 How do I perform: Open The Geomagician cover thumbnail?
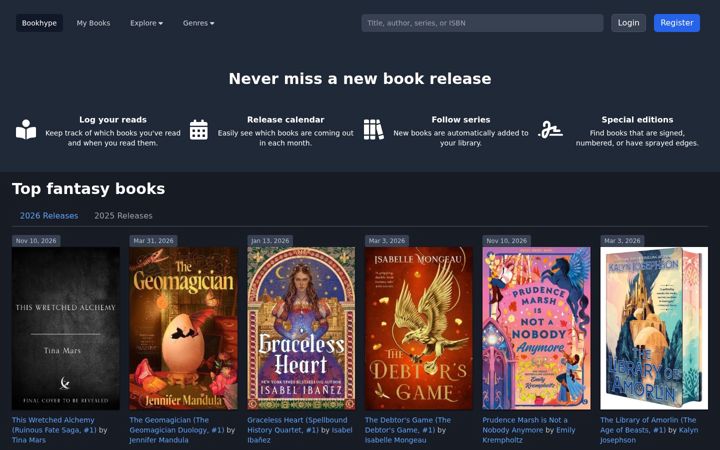tap(184, 328)
